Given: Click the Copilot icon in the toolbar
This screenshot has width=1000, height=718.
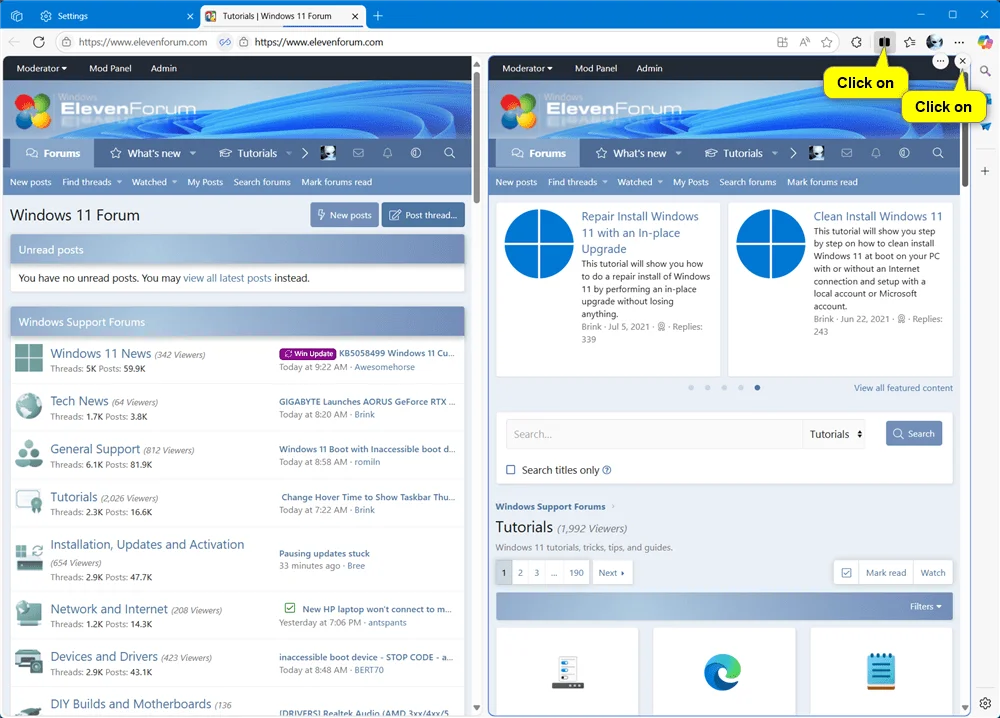Looking at the screenshot, I should point(985,42).
